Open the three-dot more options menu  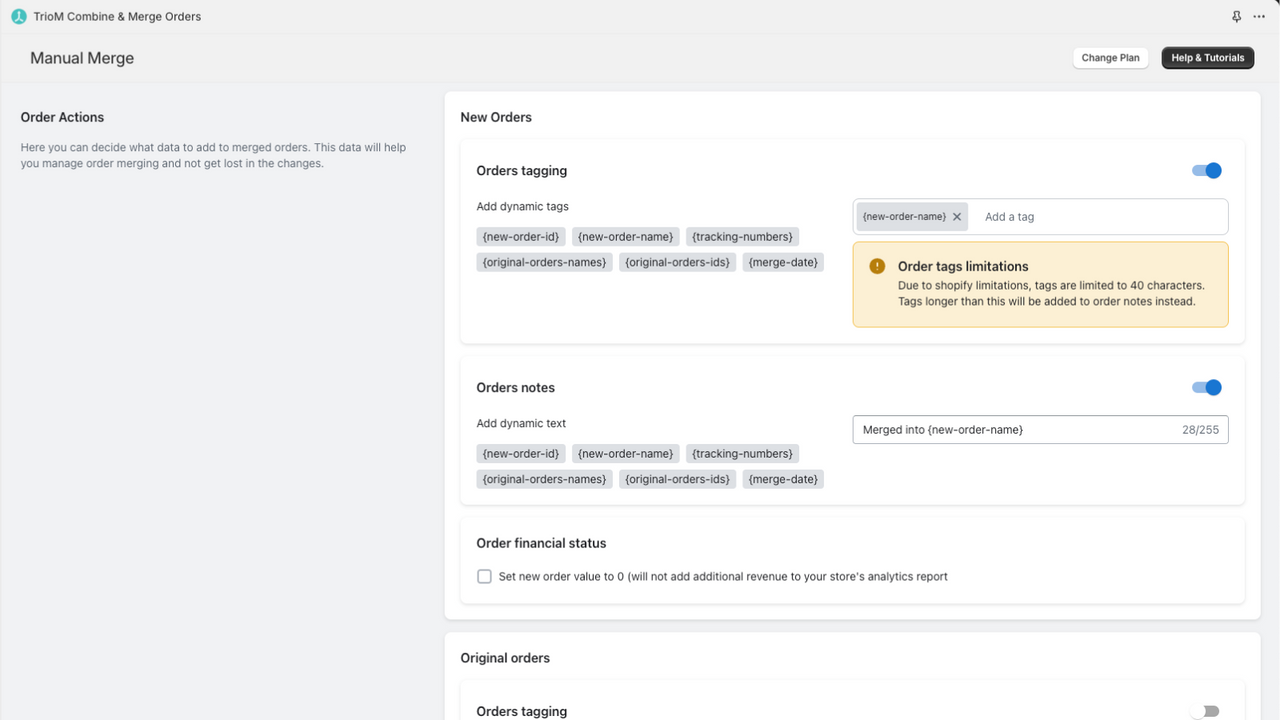pyautogui.click(x=1259, y=16)
